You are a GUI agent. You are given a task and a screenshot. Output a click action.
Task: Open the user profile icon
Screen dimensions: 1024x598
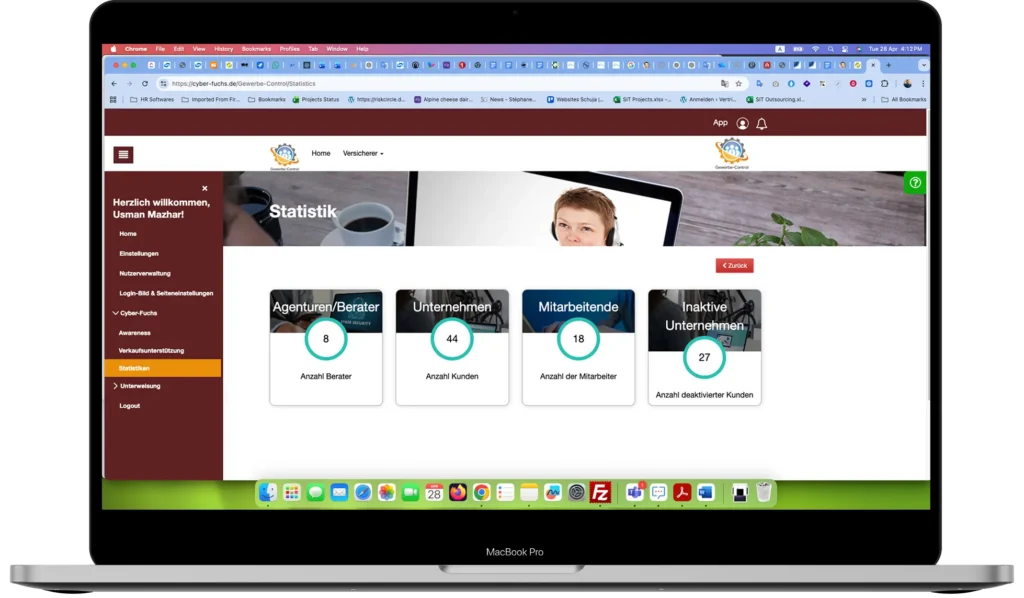743,123
